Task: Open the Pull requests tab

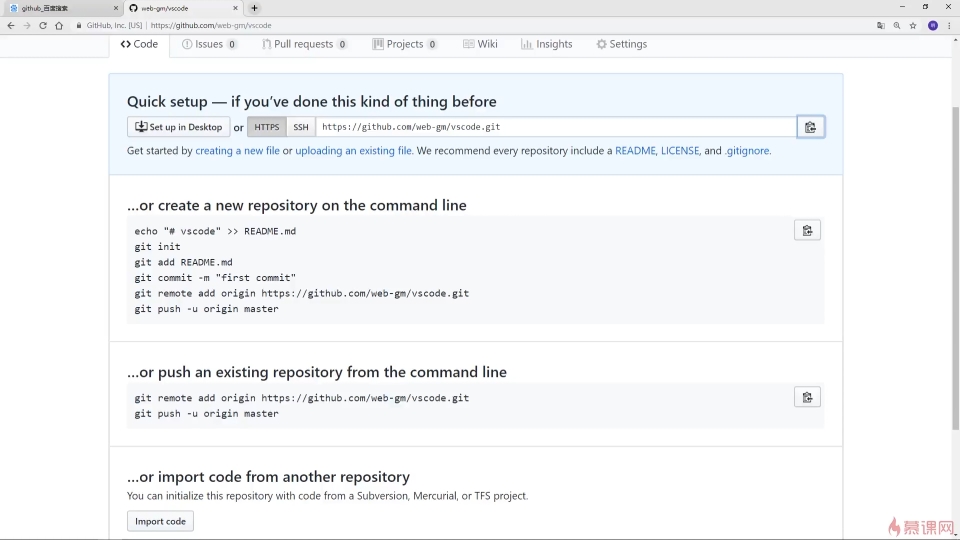Action: tap(304, 44)
